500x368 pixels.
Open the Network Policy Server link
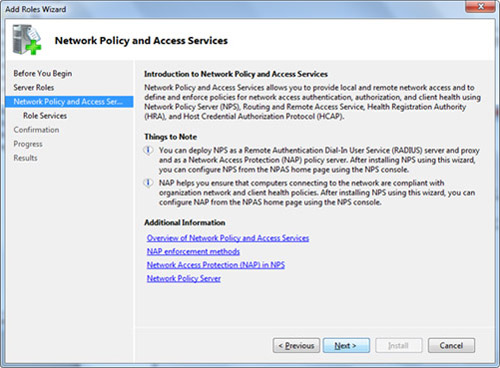[184, 278]
